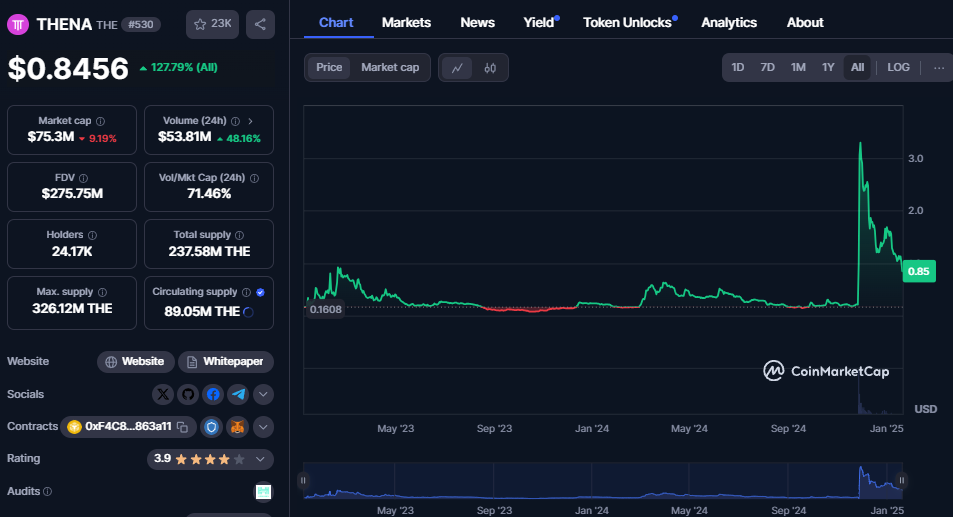Select the Price chart toggle

click(x=329, y=67)
